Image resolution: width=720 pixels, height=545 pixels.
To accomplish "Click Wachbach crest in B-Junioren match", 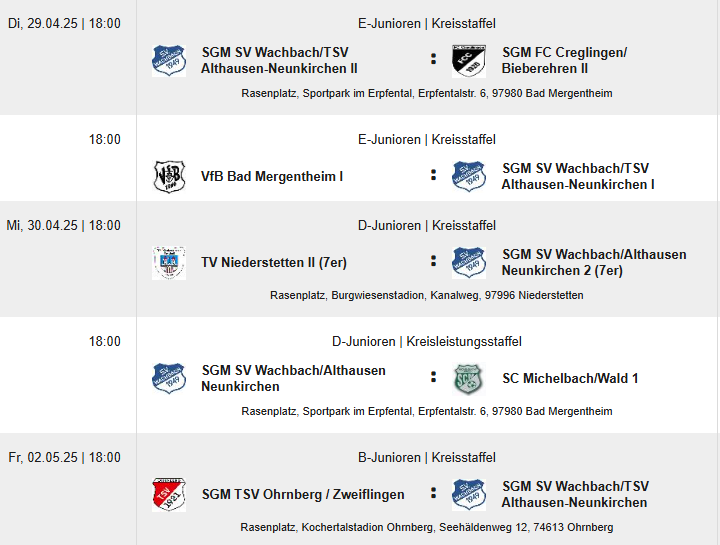I will tap(469, 494).
